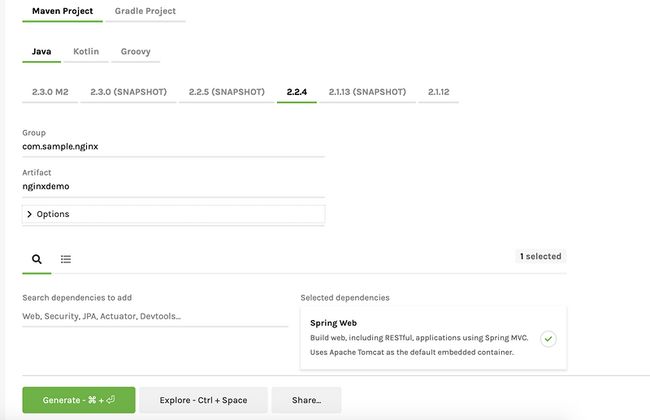650x420 pixels.
Task: Choose Java language
Action: pyautogui.click(x=41, y=52)
